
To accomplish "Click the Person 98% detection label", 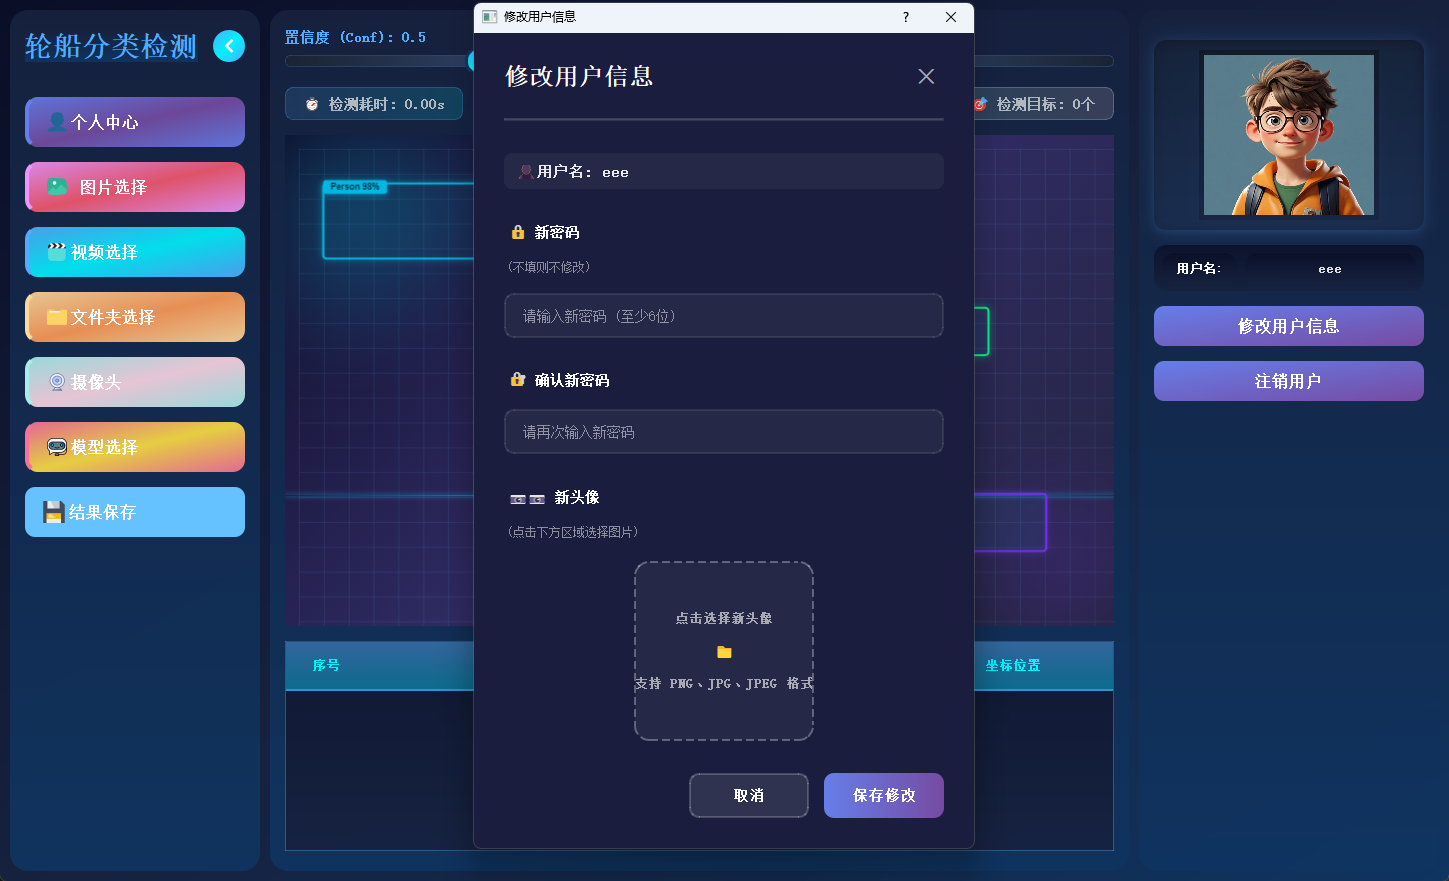I will tap(355, 187).
